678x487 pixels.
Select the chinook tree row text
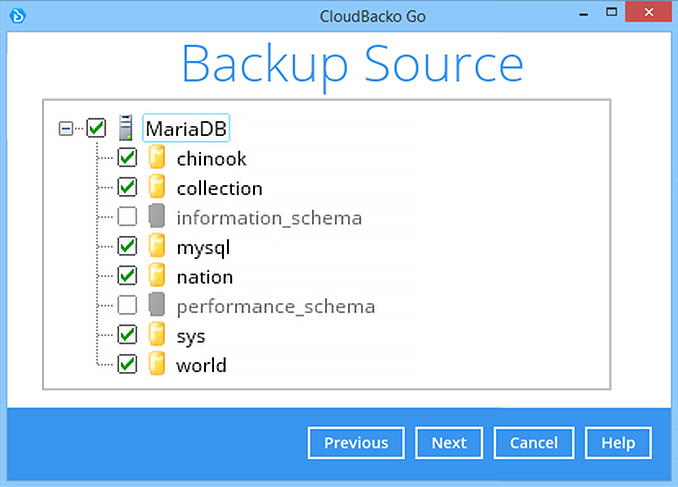coord(211,159)
